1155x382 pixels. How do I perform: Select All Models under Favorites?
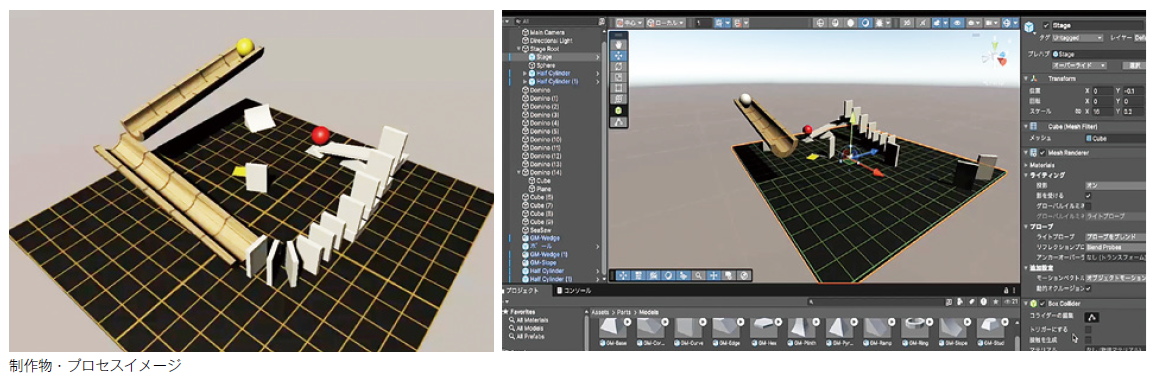point(530,328)
